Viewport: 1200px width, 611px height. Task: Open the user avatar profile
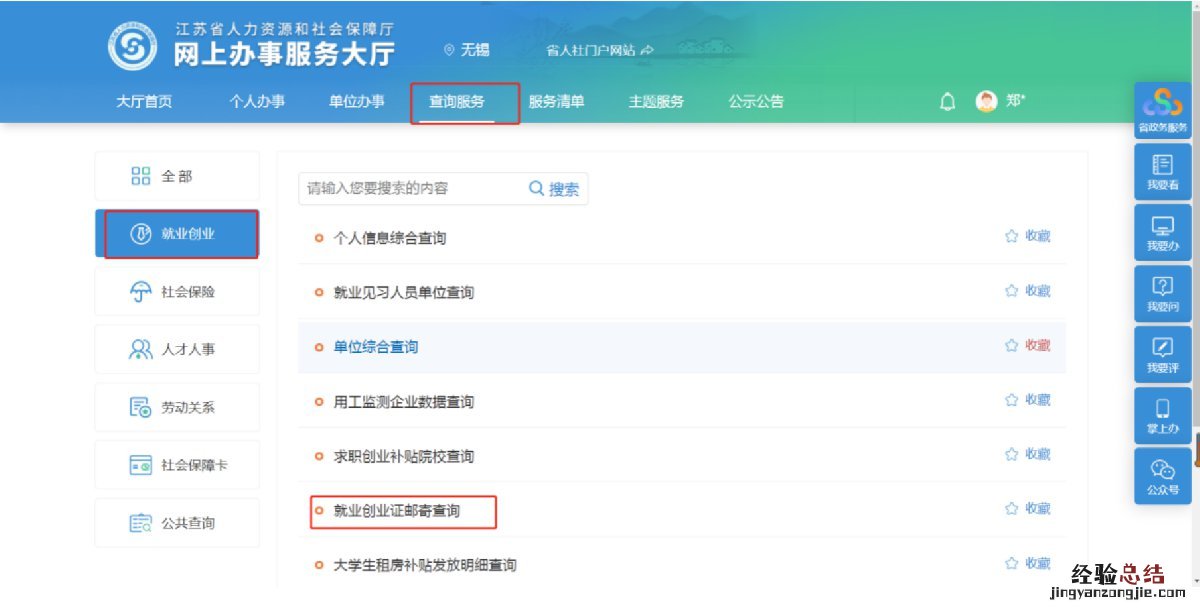click(987, 101)
